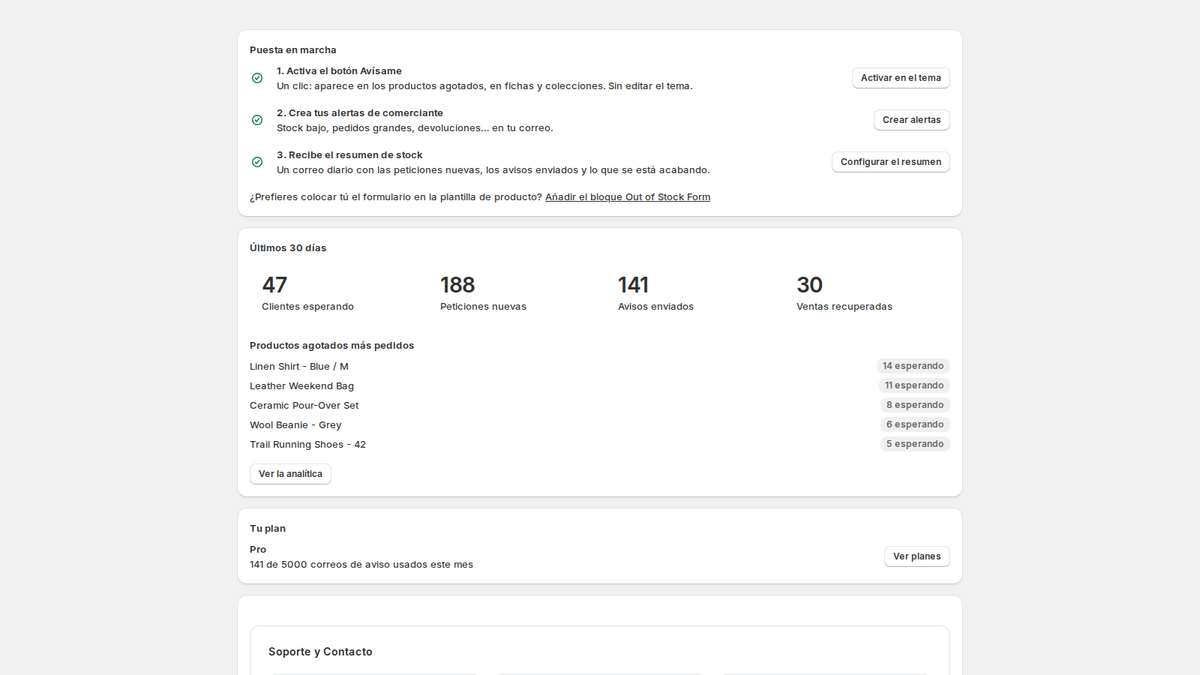Click the check icon for step 2 Crea tus alertas
The image size is (1200, 675).
click(x=257, y=120)
